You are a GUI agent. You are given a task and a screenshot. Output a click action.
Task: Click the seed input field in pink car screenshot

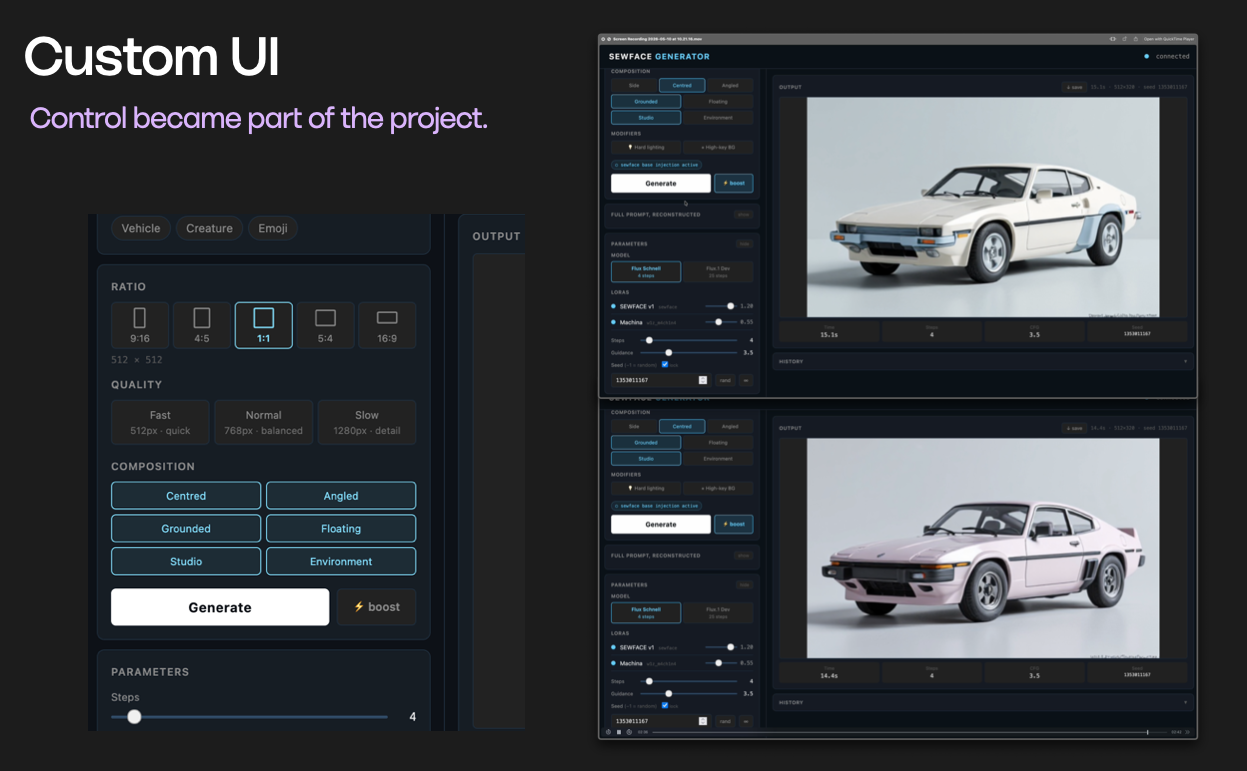(x=660, y=721)
